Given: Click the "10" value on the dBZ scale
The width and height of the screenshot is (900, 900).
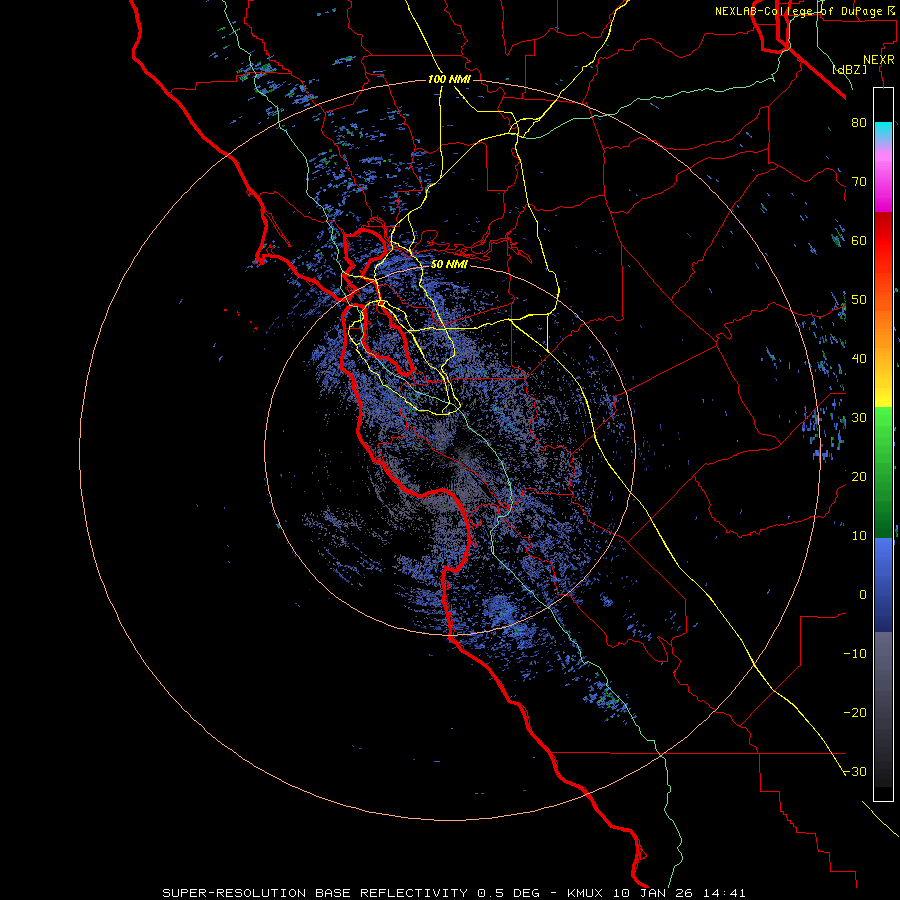Looking at the screenshot, I should [x=859, y=536].
